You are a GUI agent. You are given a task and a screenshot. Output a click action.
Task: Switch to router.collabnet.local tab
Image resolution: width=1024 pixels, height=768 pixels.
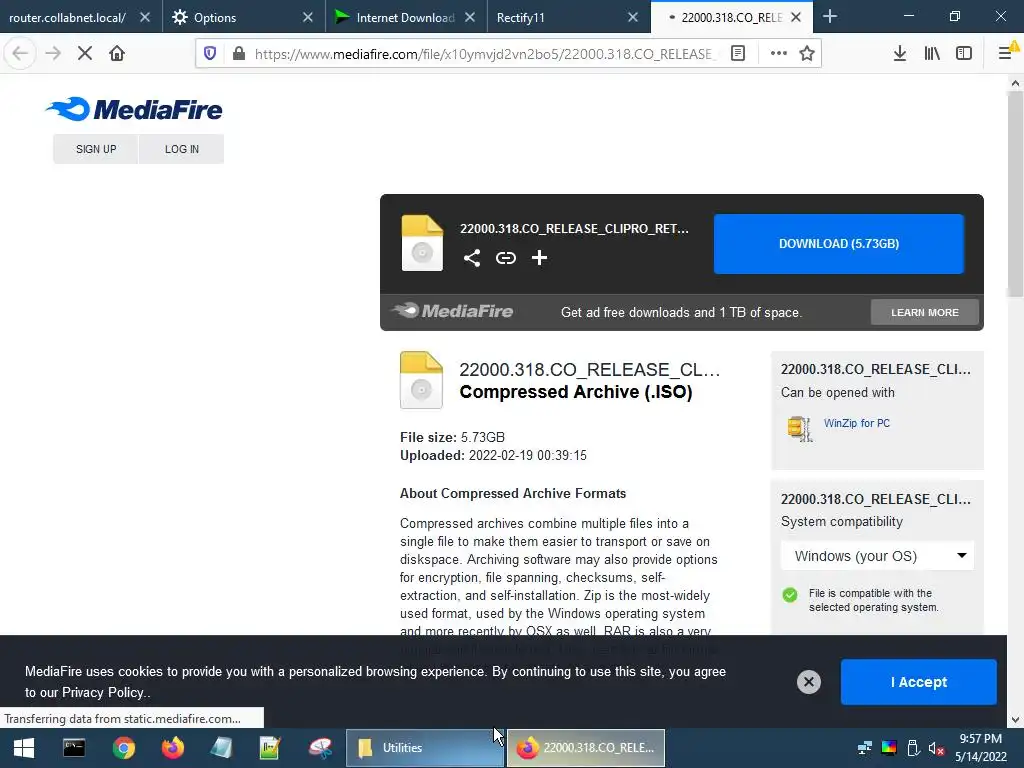click(67, 18)
